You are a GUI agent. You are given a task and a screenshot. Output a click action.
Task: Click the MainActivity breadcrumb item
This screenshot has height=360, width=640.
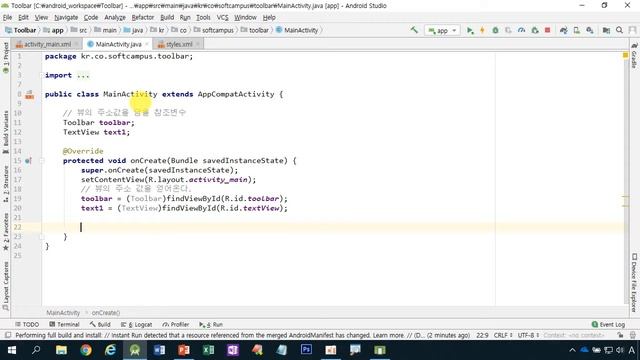297,30
